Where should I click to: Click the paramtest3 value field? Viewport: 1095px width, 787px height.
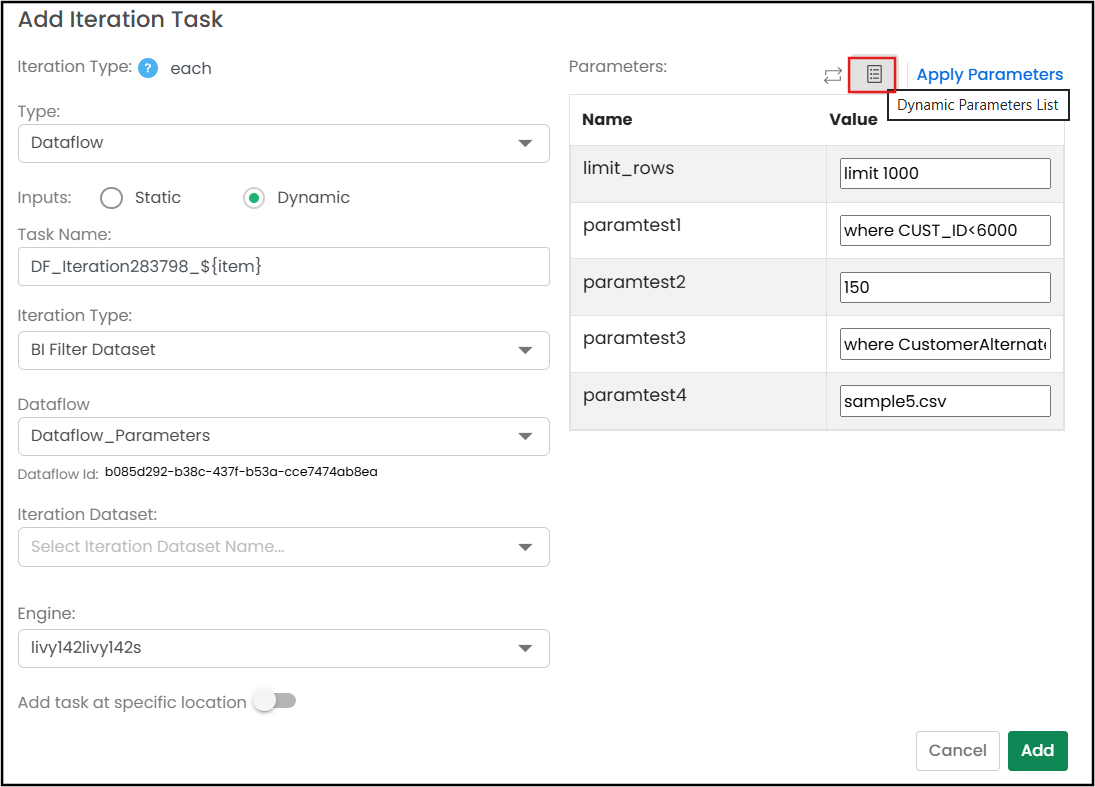click(x=945, y=344)
